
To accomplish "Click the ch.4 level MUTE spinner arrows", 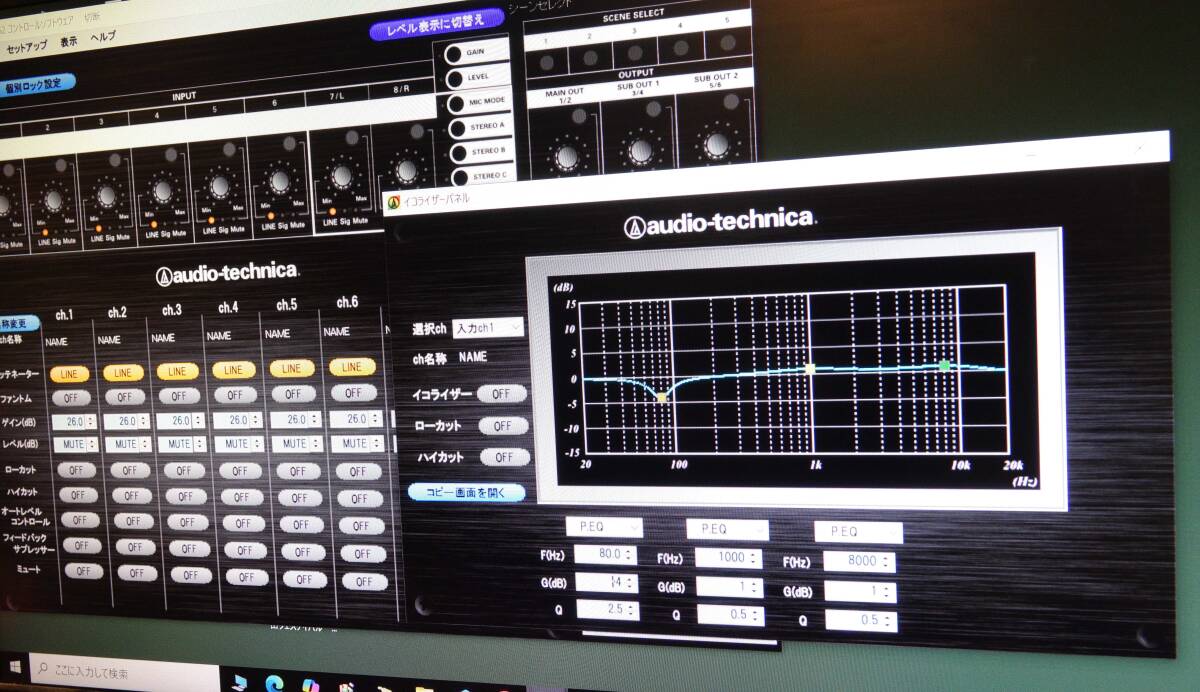I will (x=258, y=443).
